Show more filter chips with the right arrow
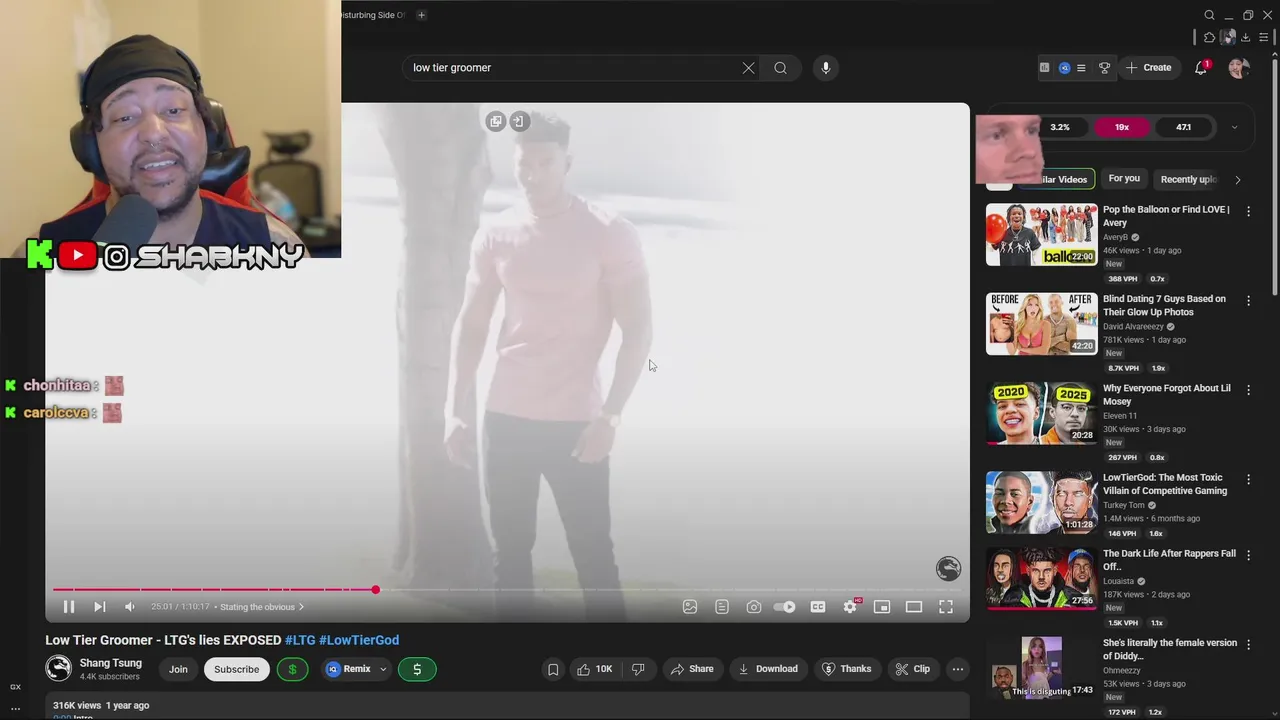 pyautogui.click(x=1238, y=180)
